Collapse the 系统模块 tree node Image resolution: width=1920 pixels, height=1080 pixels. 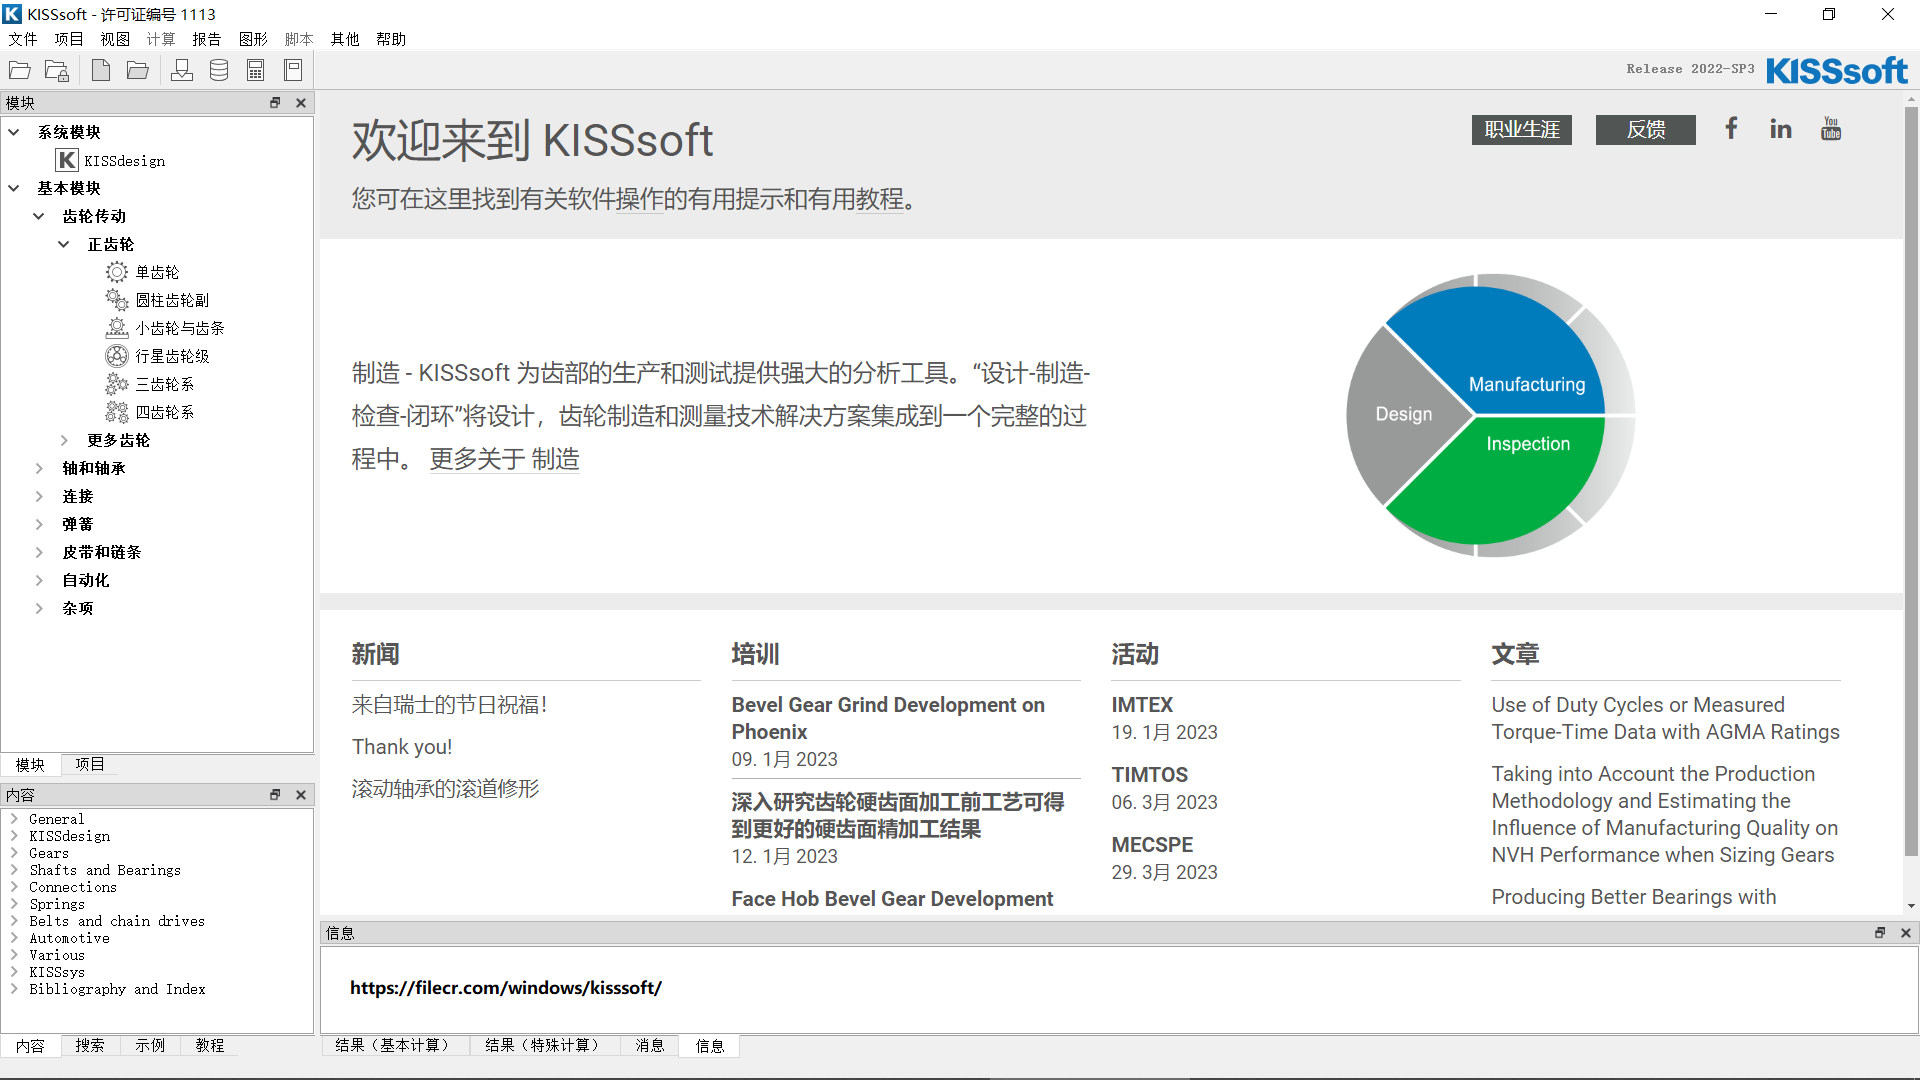[x=14, y=132]
